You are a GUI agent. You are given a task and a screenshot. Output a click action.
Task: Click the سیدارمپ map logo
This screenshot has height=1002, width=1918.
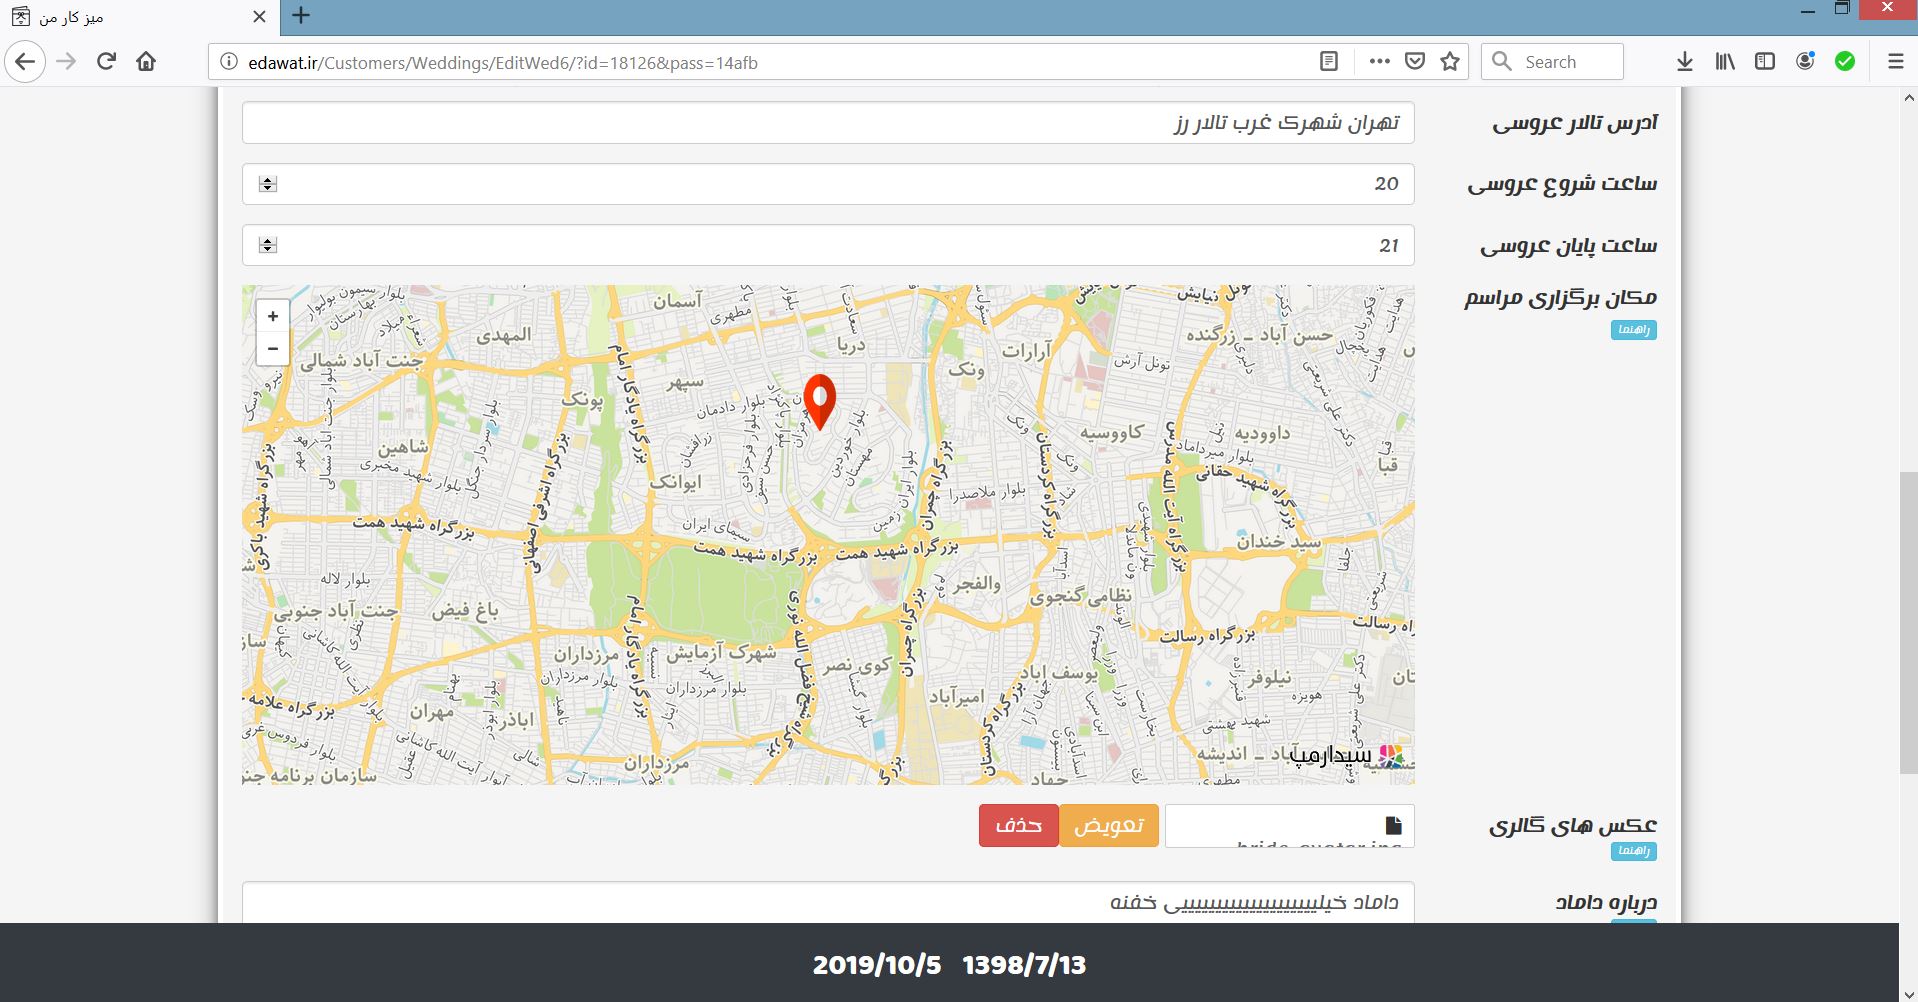click(x=1349, y=755)
